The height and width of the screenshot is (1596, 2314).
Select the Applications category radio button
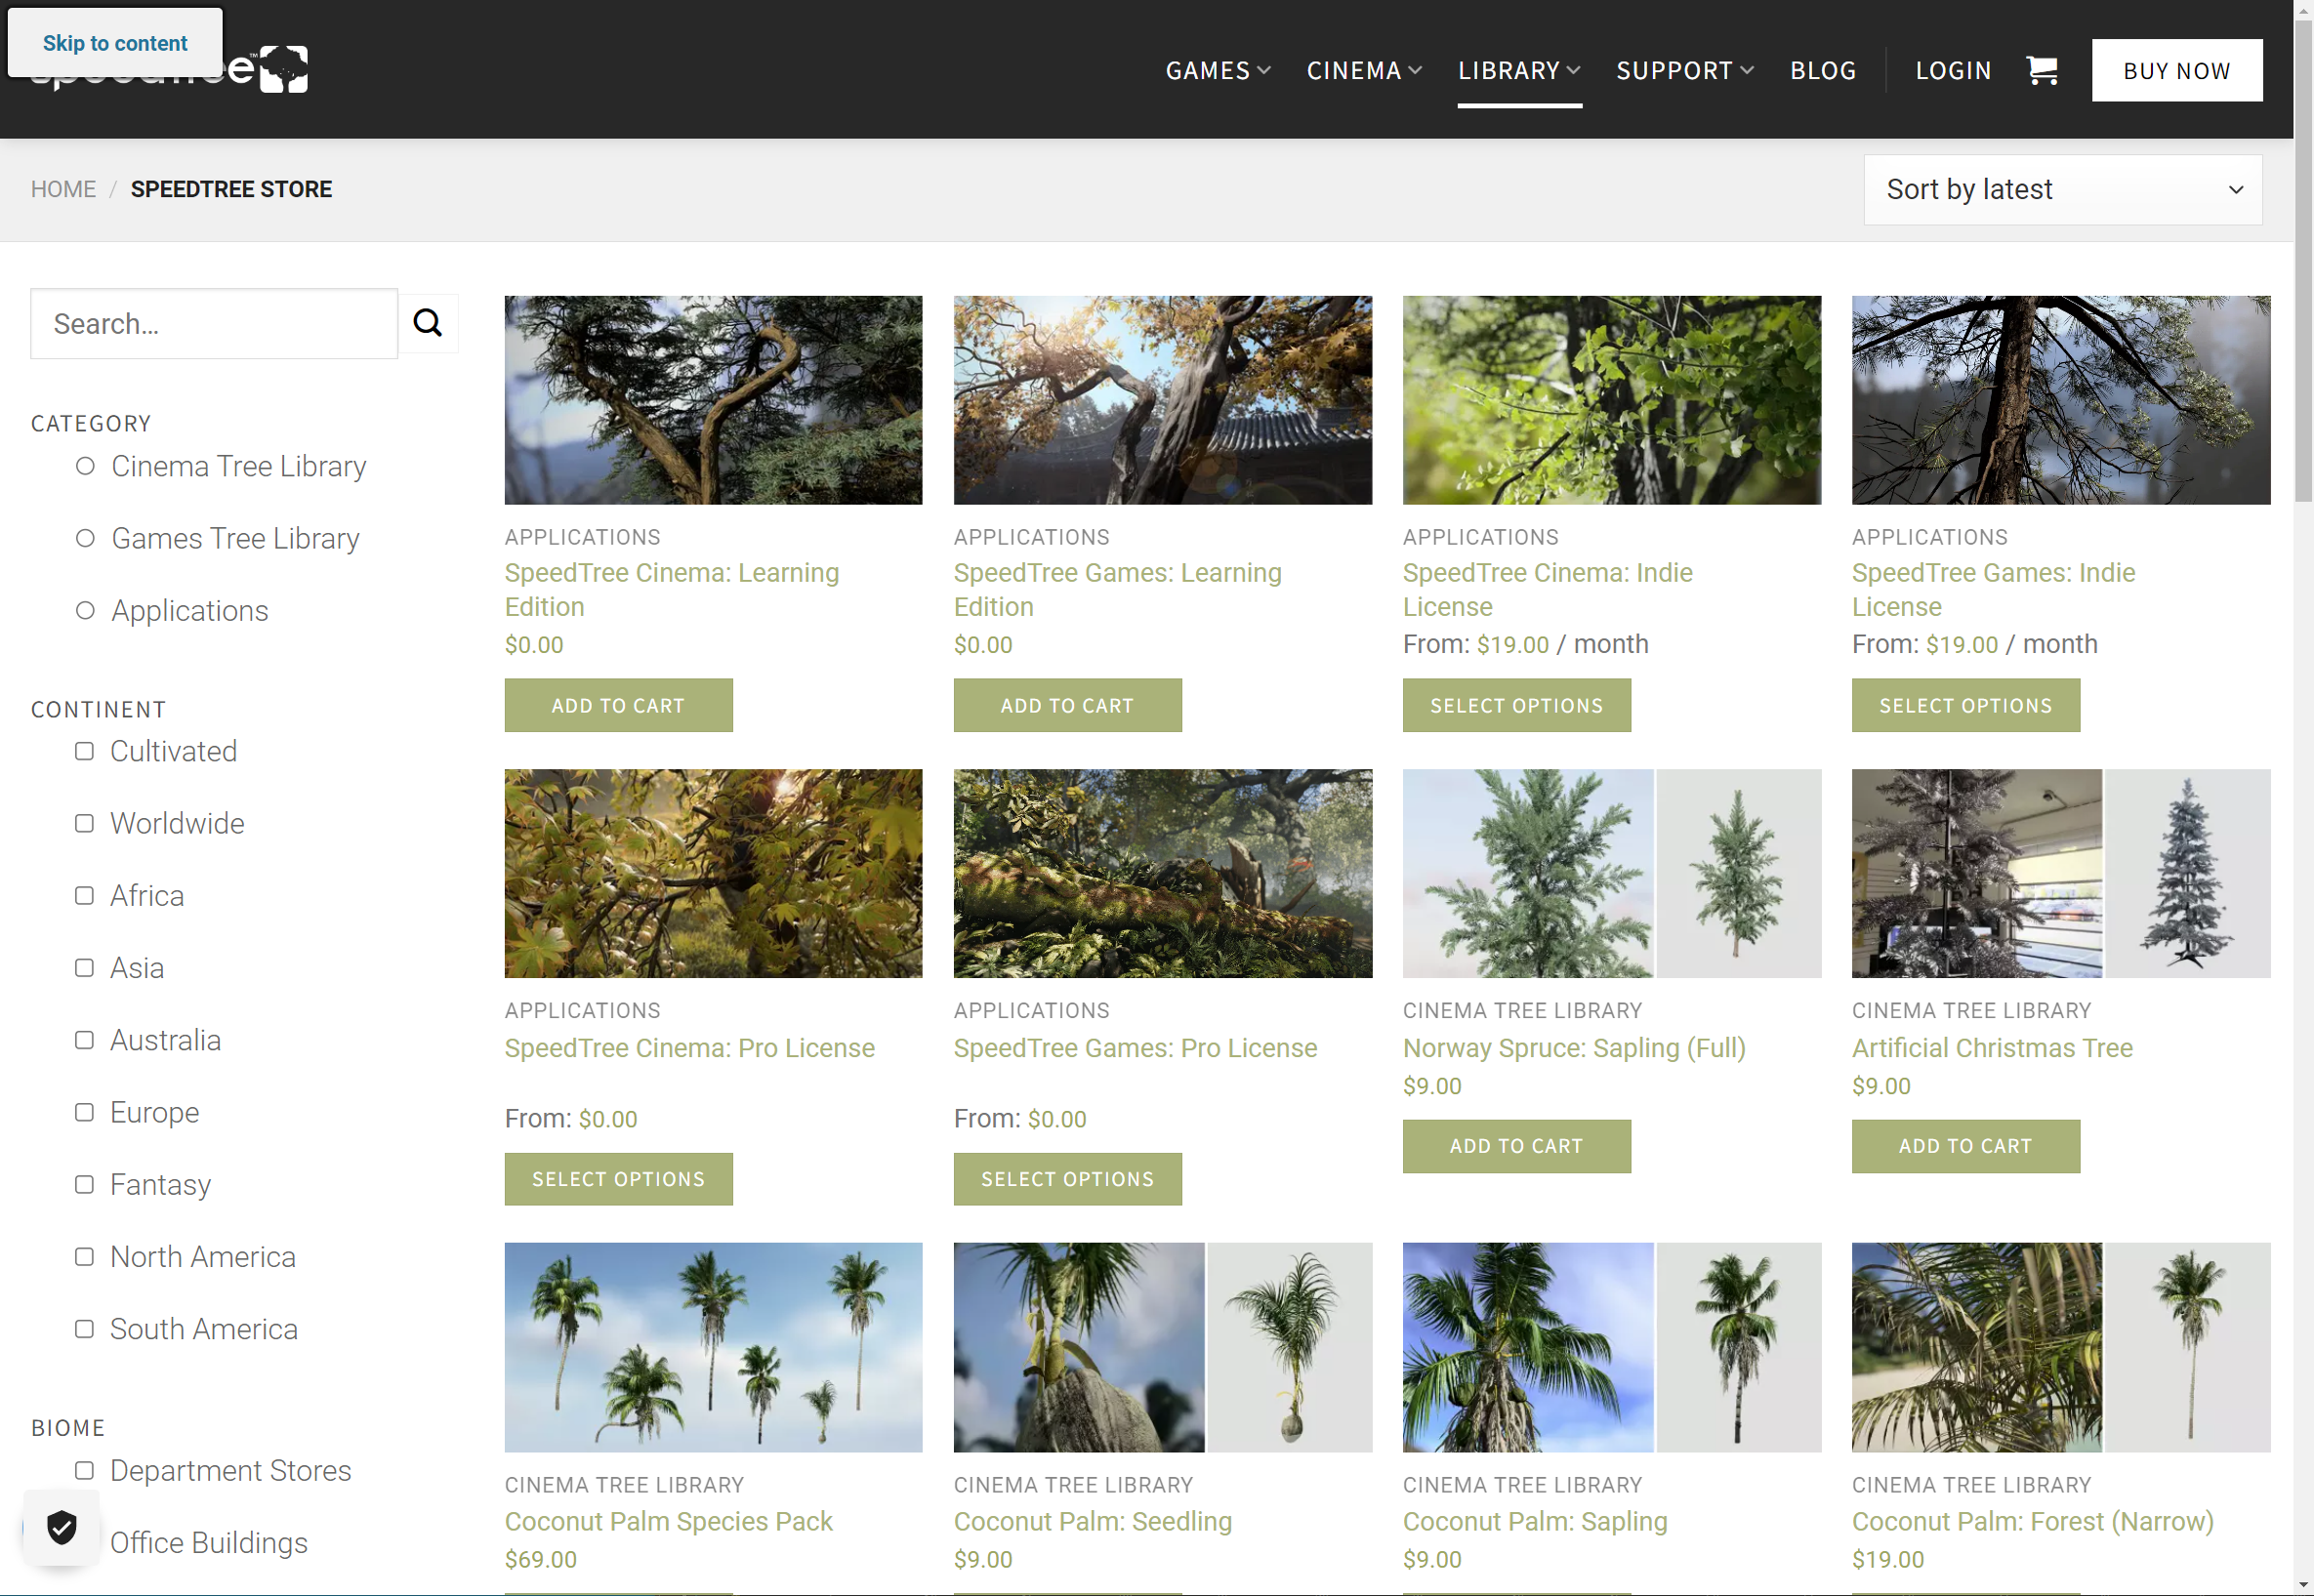(x=86, y=610)
